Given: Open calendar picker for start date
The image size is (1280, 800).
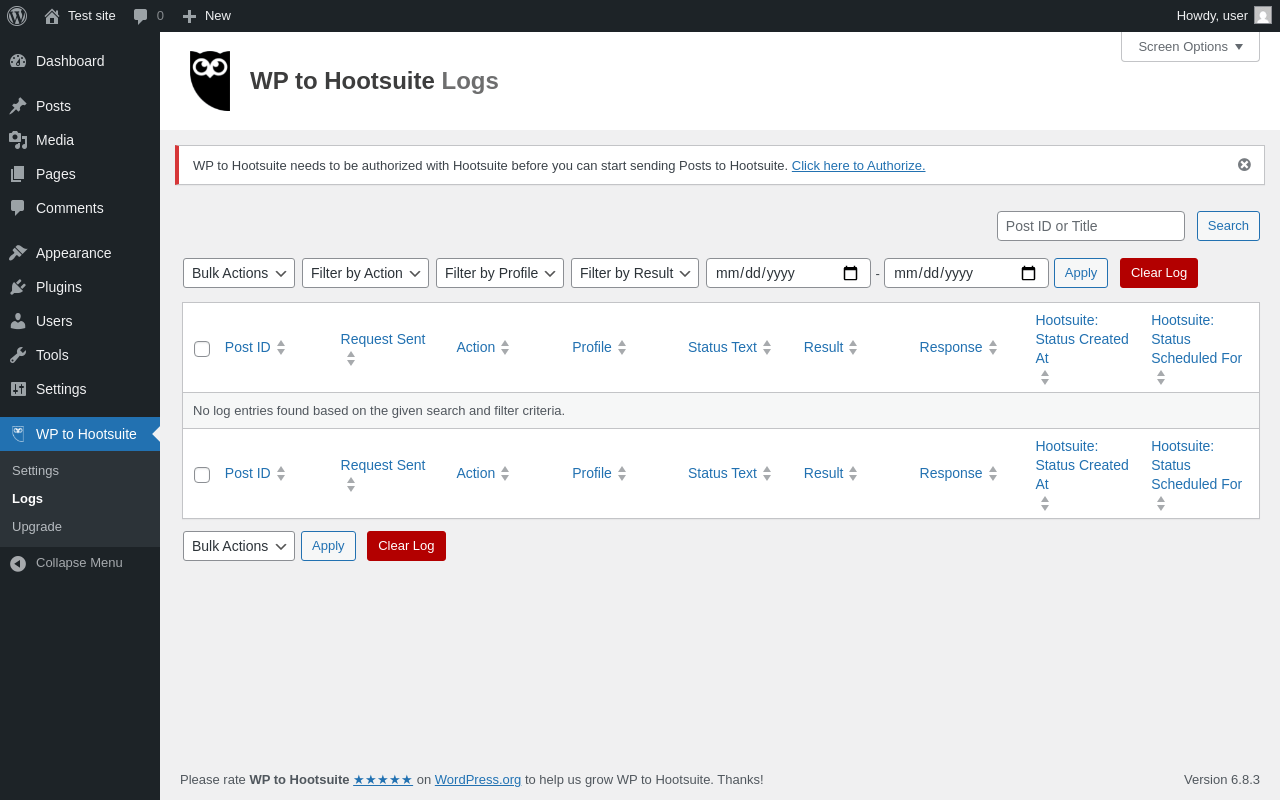Looking at the screenshot, I should coord(851,273).
